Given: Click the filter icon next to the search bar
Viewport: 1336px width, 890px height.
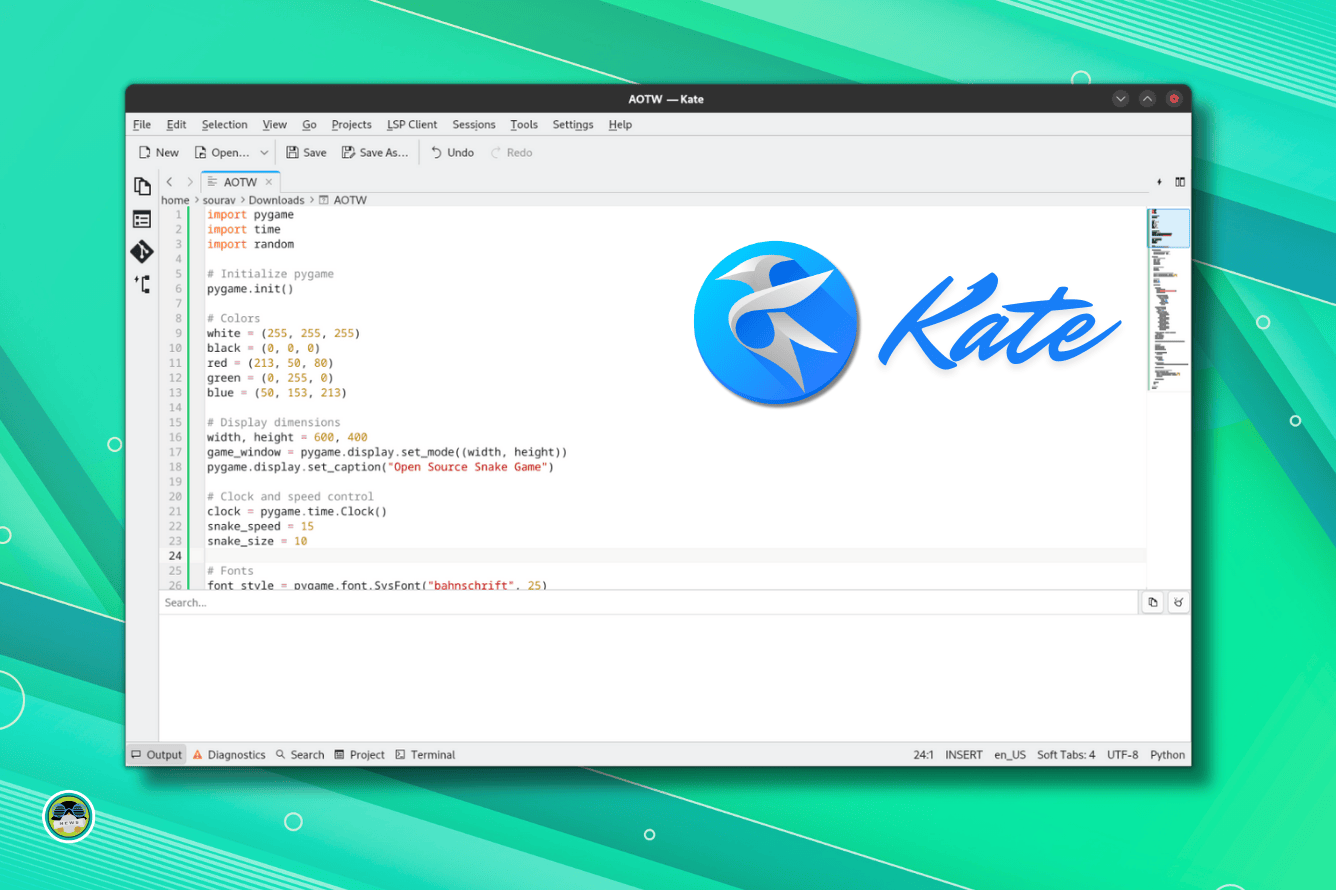Looking at the screenshot, I should coord(1177,602).
